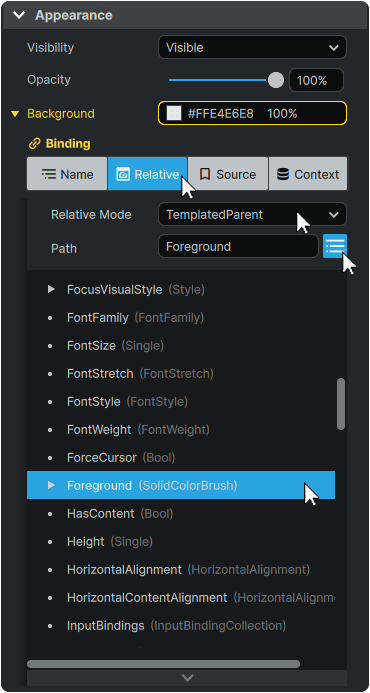Toggle the path property list button
The width and height of the screenshot is (370, 693).
click(335, 246)
